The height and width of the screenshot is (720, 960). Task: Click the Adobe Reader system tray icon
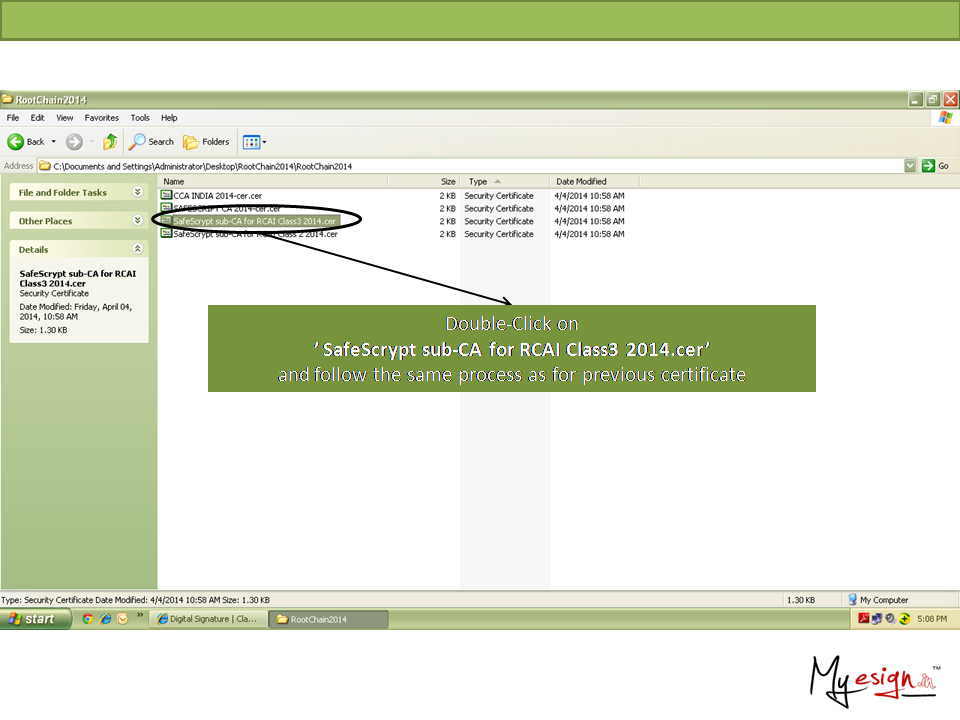pos(864,619)
